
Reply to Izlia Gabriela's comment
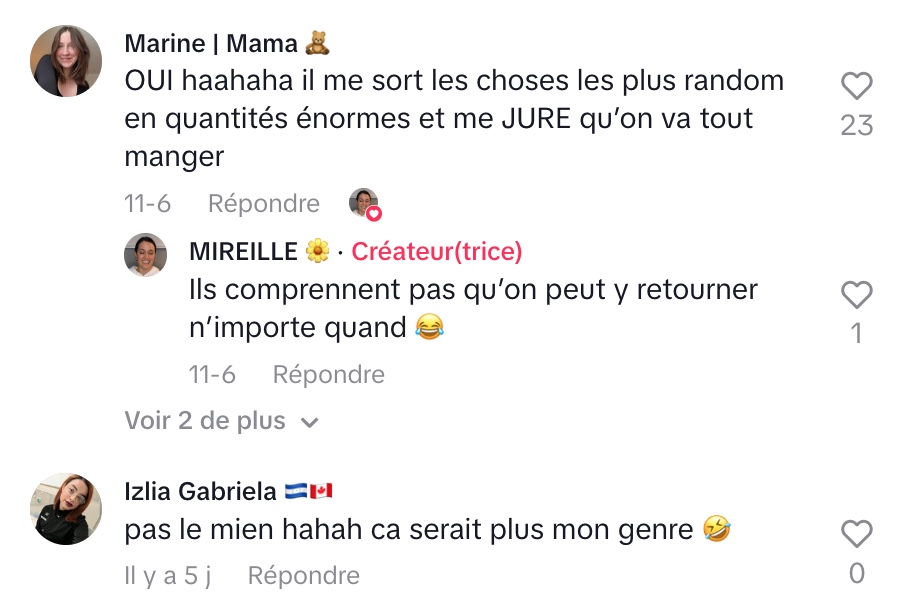click(303, 576)
